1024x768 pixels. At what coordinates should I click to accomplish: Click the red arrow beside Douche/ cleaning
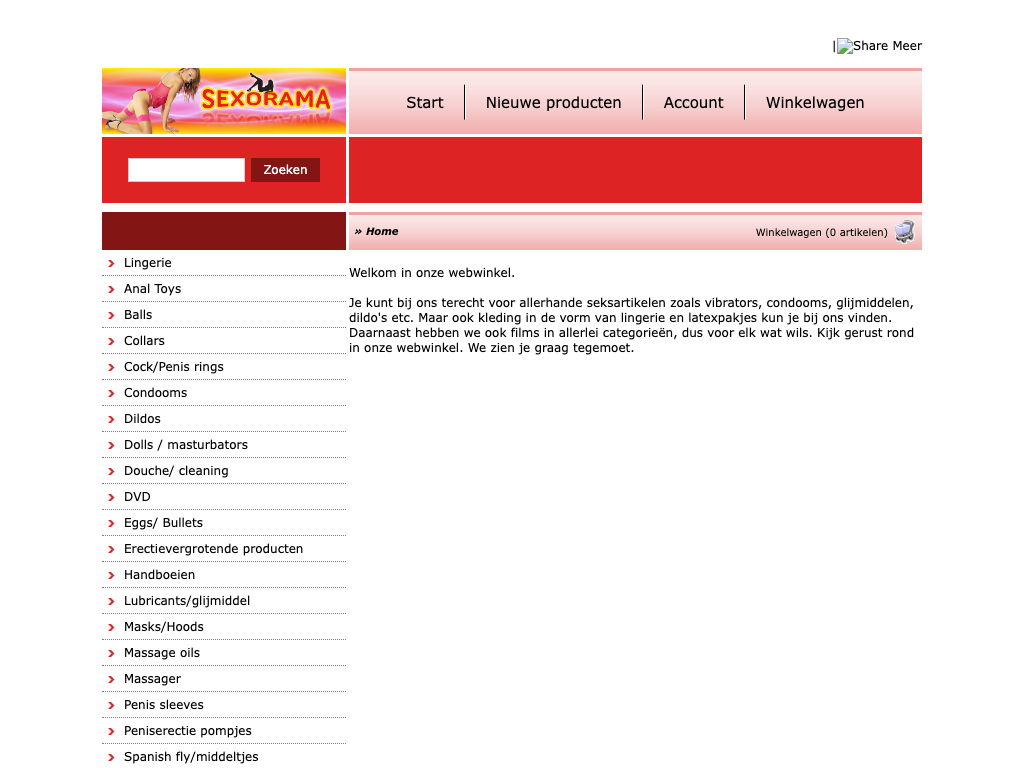[111, 472]
